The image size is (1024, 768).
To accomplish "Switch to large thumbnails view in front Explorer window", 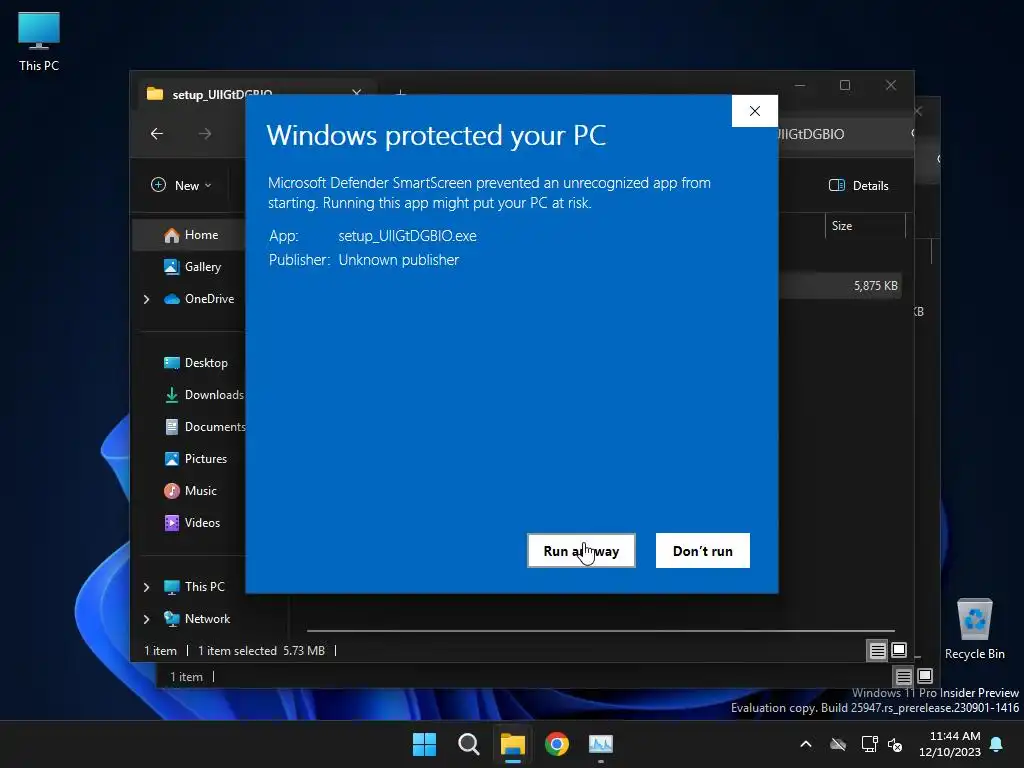I will (899, 650).
